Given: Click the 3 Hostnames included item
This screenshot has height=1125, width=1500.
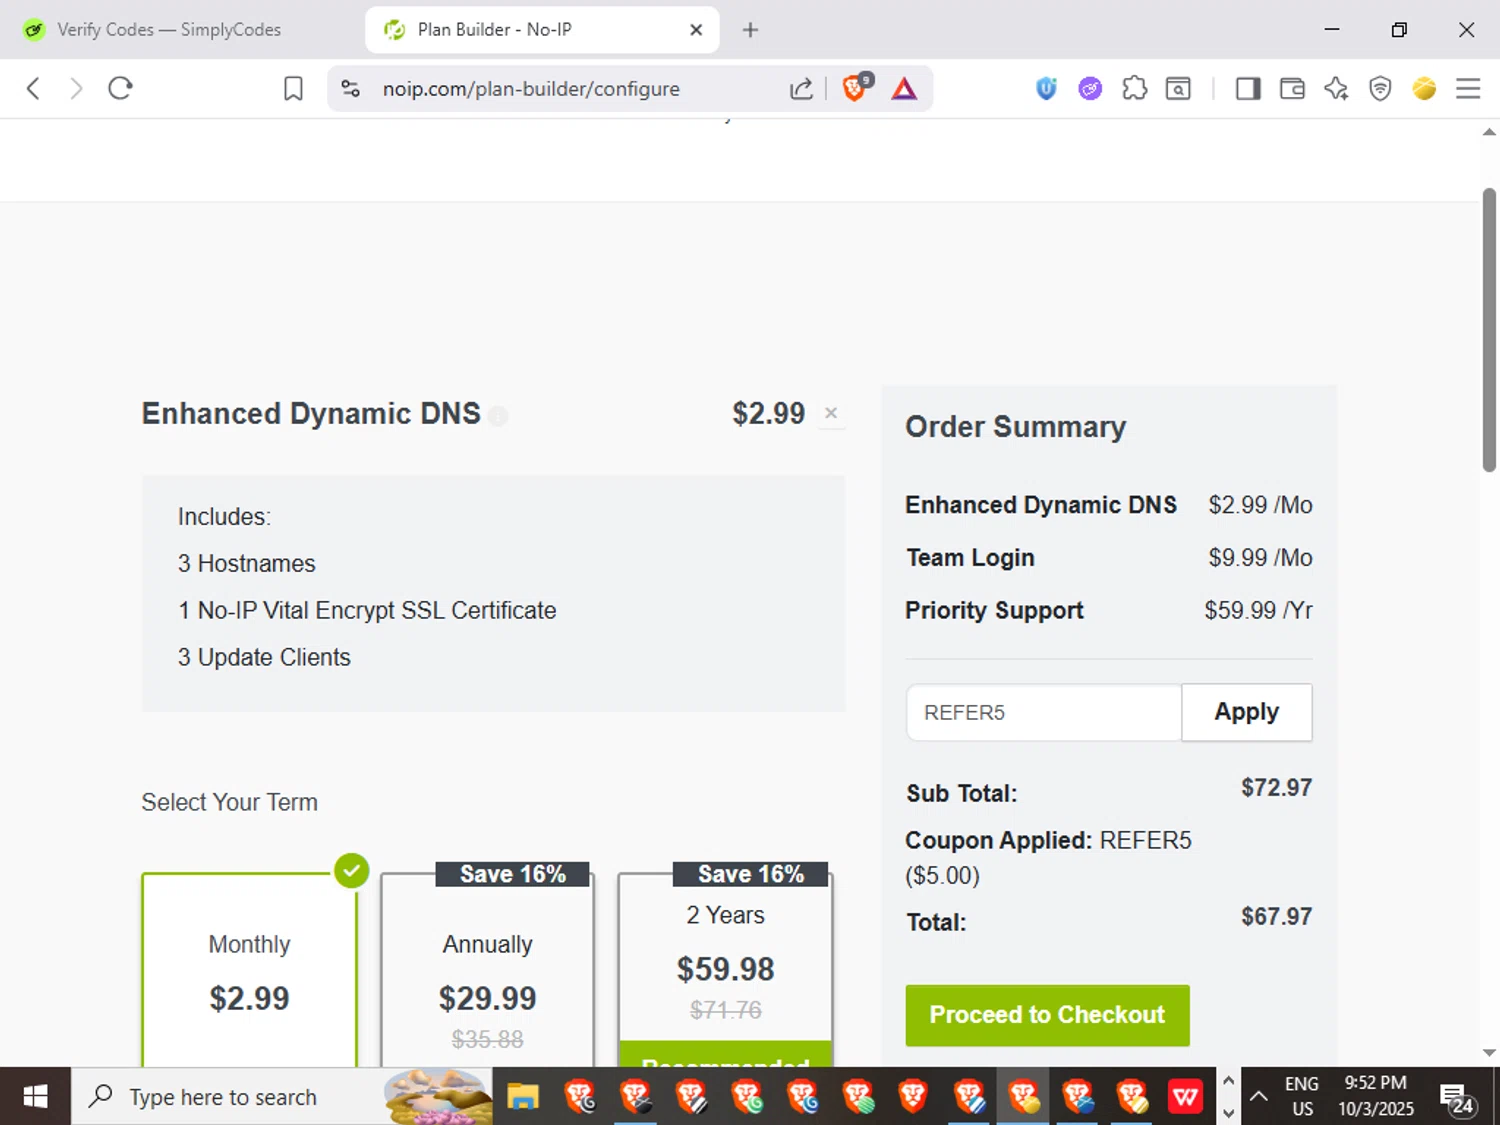Looking at the screenshot, I should click(246, 564).
